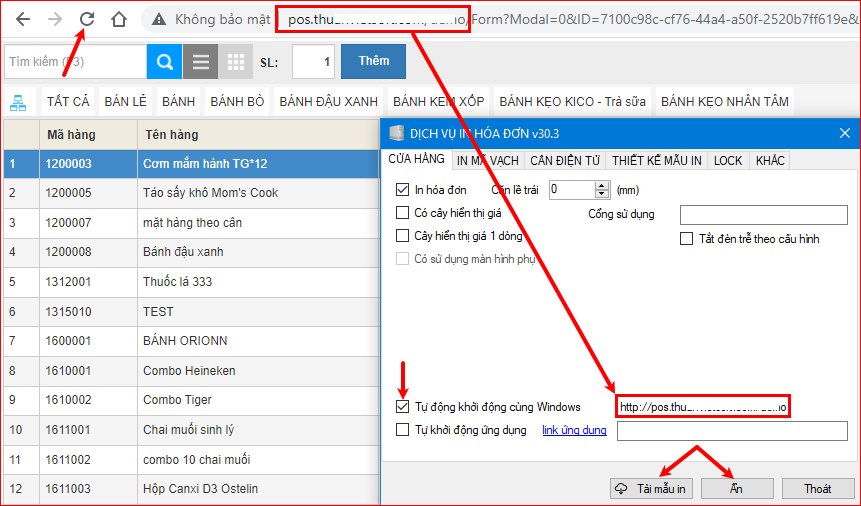Open the 'link ứng dụng' hyperlink
The image size is (861, 506).
tap(574, 431)
